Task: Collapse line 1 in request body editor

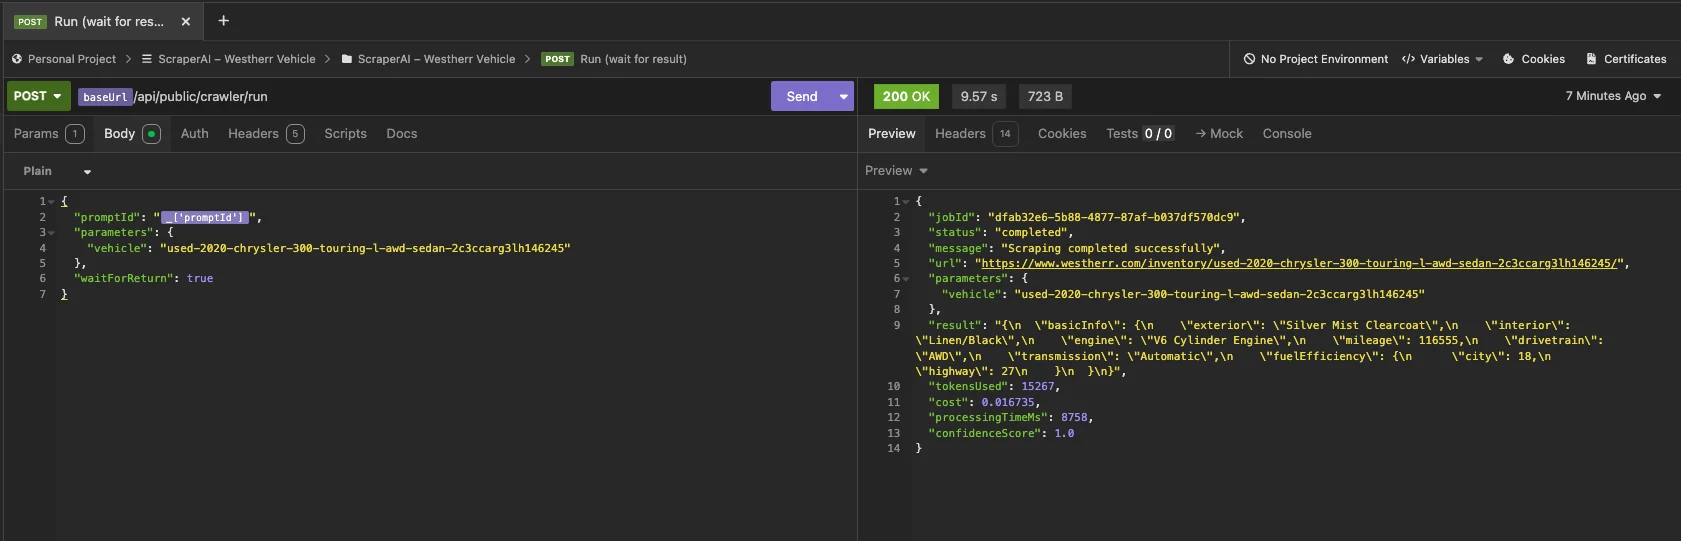Action: click(52, 202)
